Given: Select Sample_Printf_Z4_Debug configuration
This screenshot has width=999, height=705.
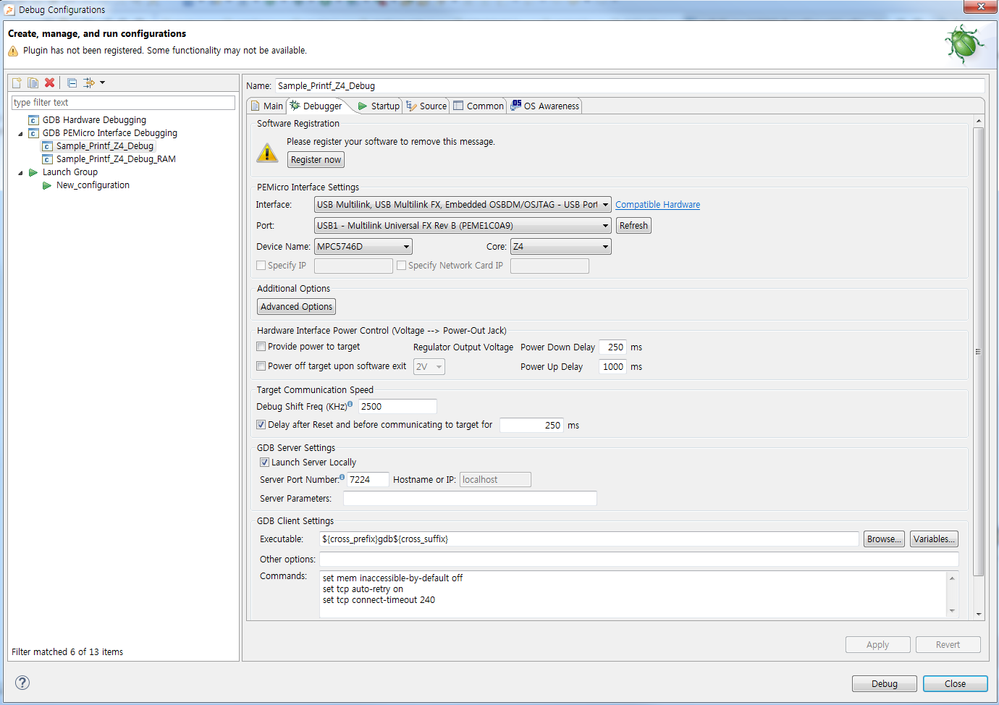Looking at the screenshot, I should click(x=104, y=146).
